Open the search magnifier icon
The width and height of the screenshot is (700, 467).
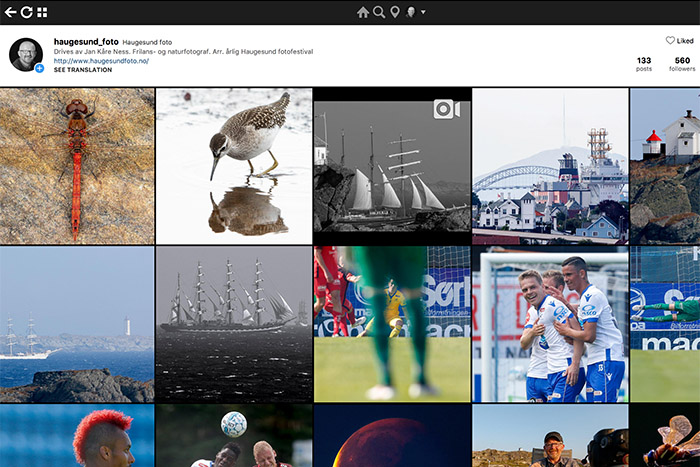coord(379,12)
